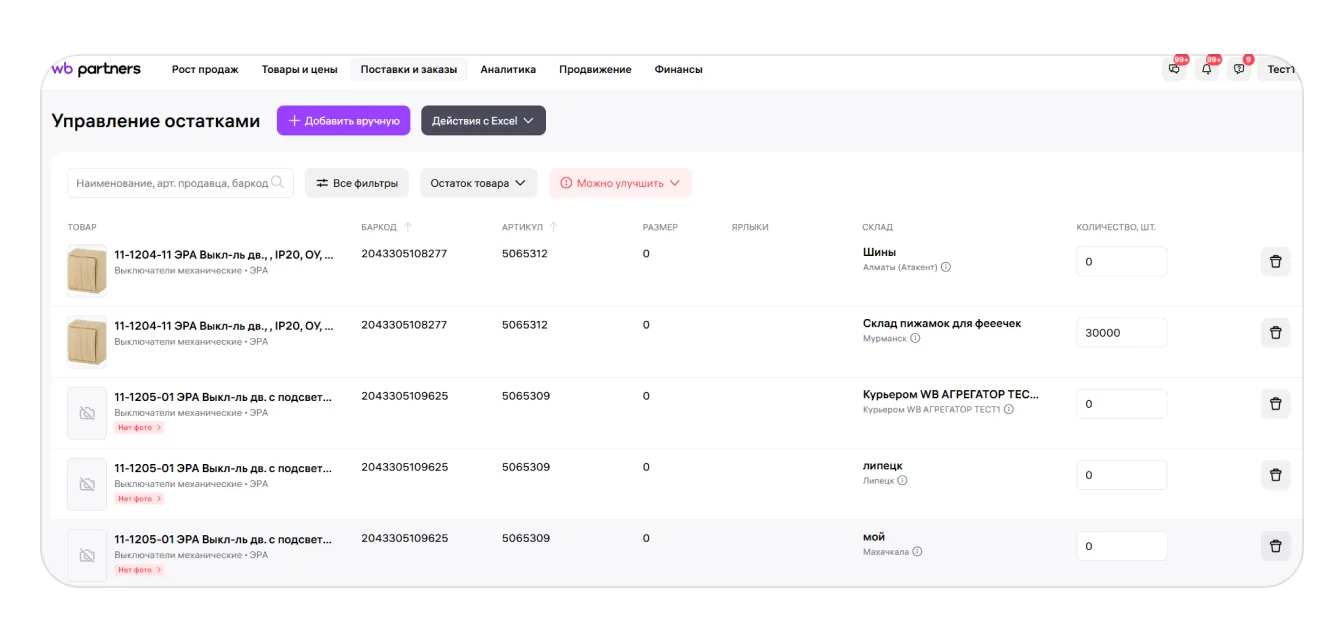The image size is (1344, 642).
Task: Open the Остаток товара dropdown
Action: [478, 183]
